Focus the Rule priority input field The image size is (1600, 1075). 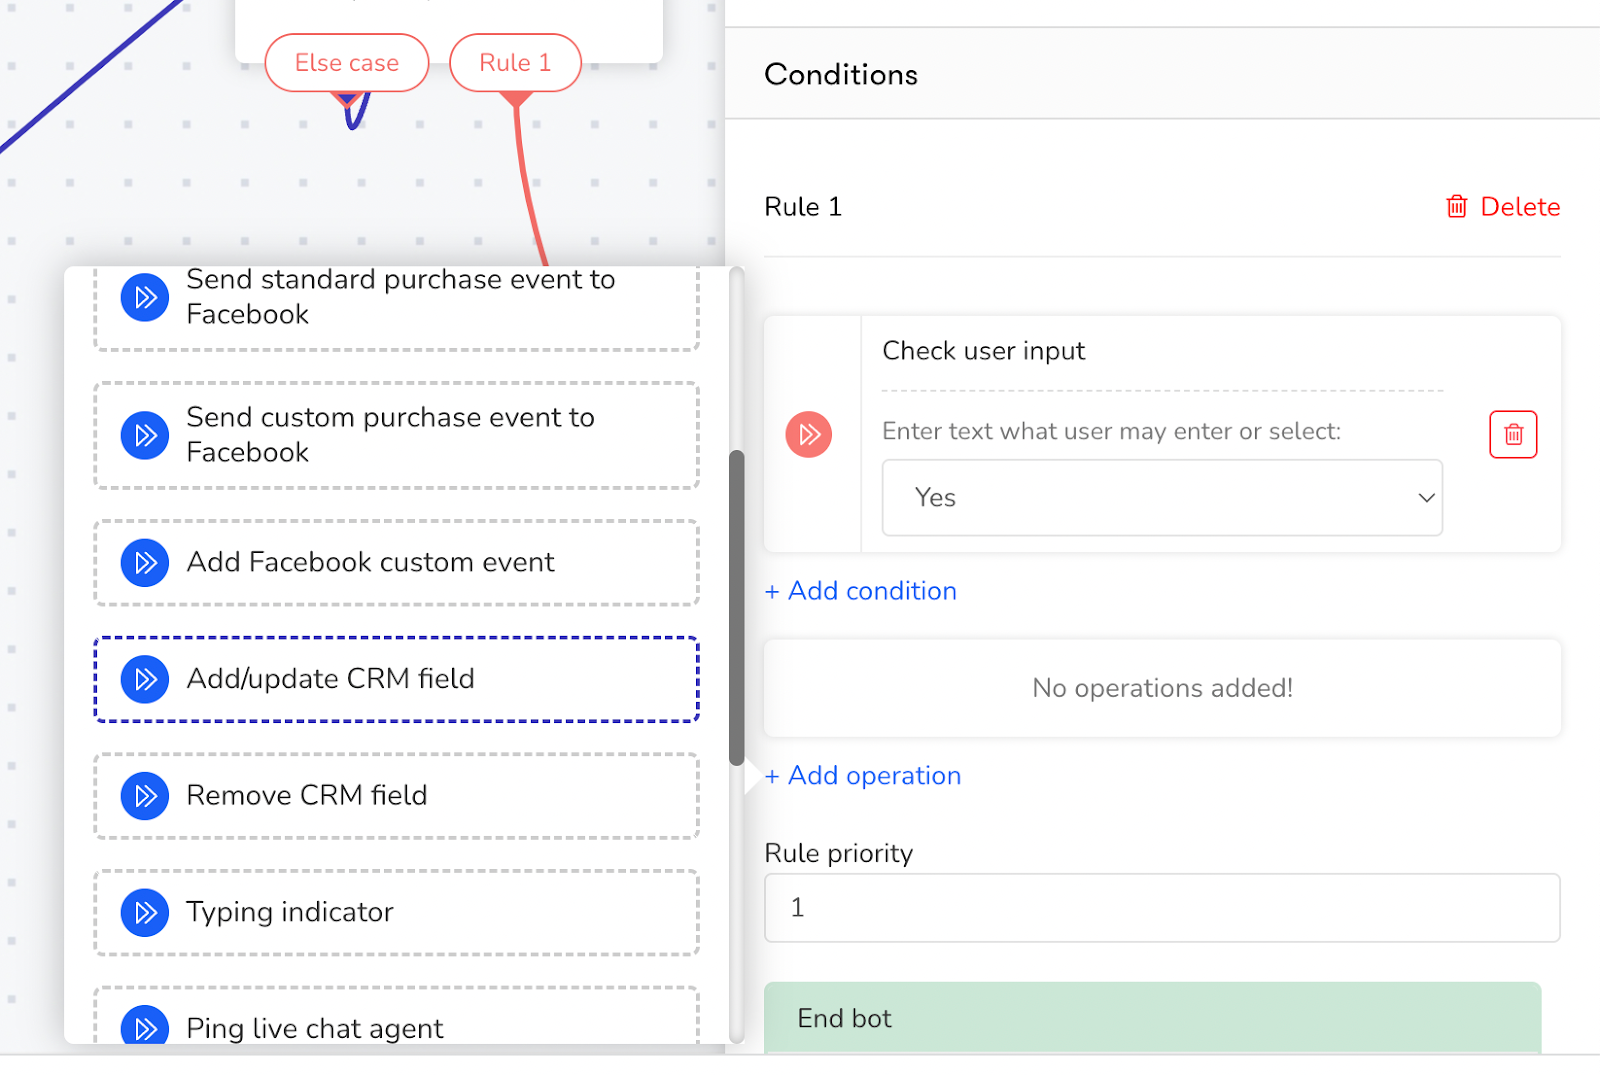[1162, 908]
